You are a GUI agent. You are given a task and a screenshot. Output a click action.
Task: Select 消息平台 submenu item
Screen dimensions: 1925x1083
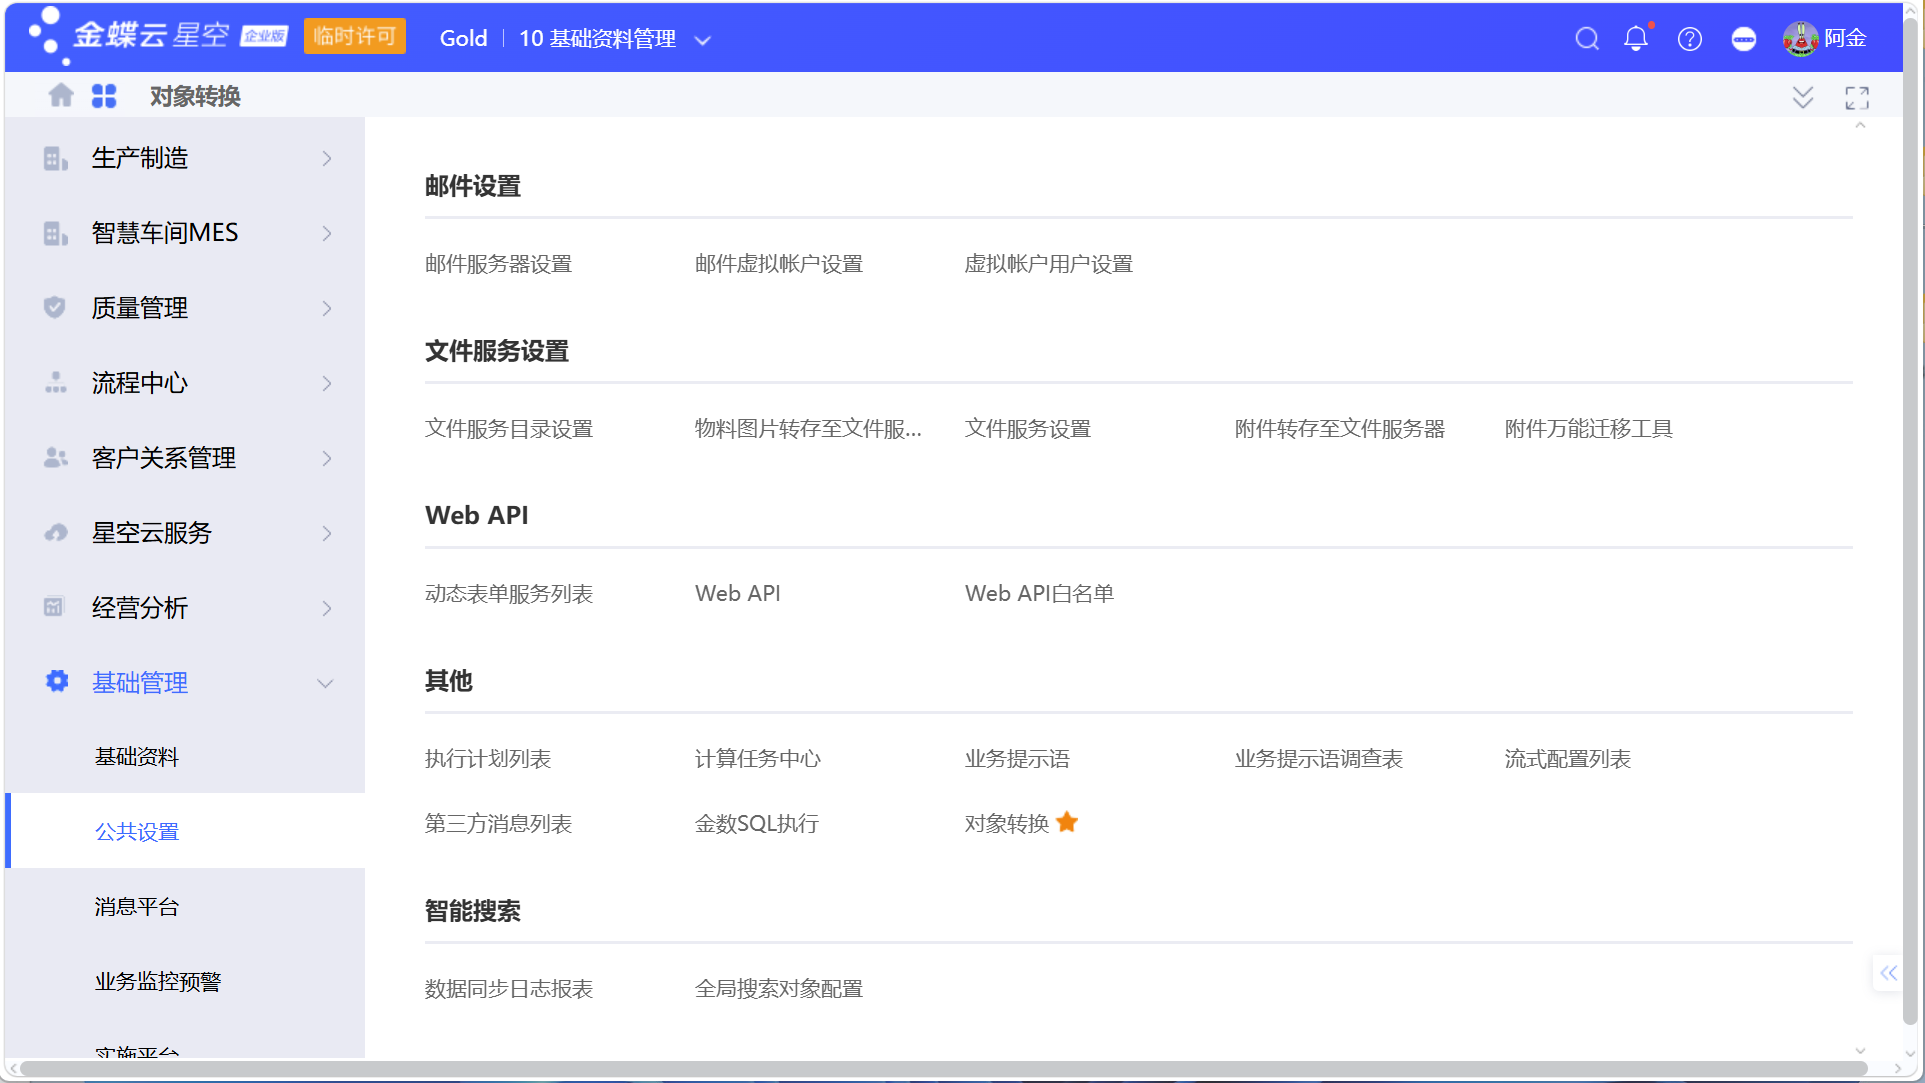point(137,907)
